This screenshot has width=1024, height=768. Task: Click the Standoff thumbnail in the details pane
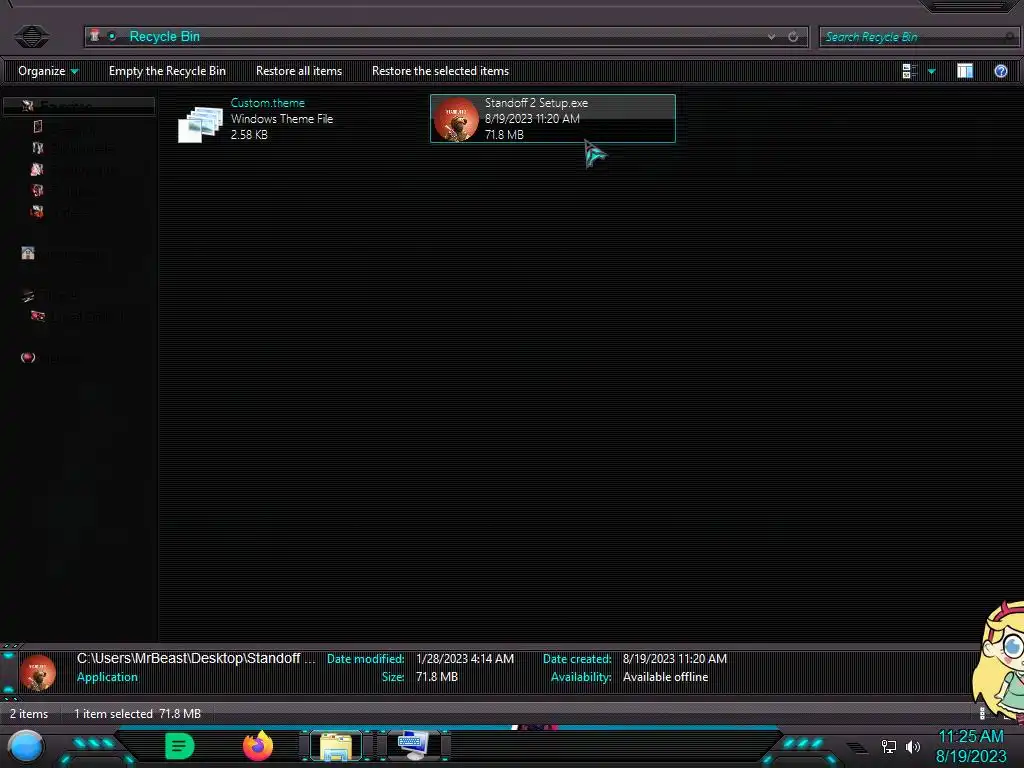pyautogui.click(x=38, y=672)
